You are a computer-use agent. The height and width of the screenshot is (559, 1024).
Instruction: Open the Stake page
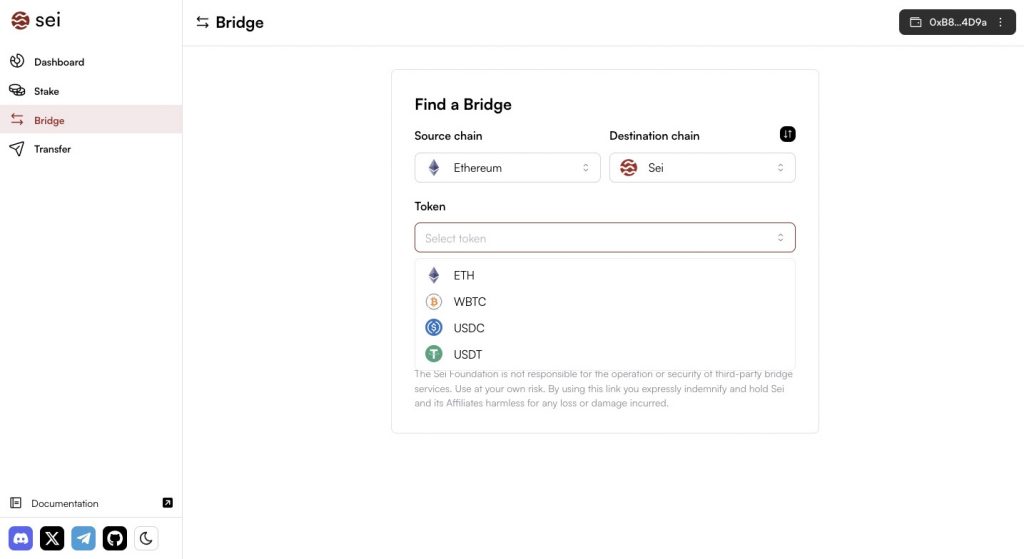coord(46,91)
